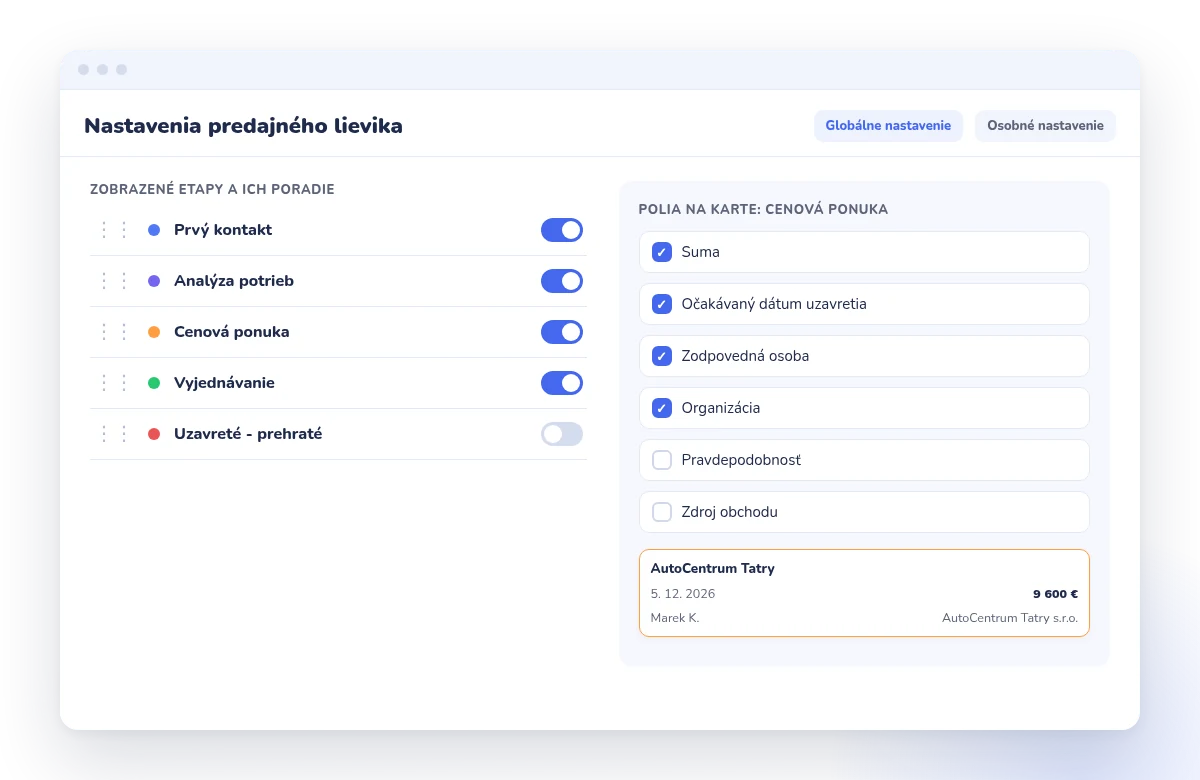Screen dimensions: 1200x780
Task: Enable the Uzavreté - prehraté stage
Action: tap(562, 434)
